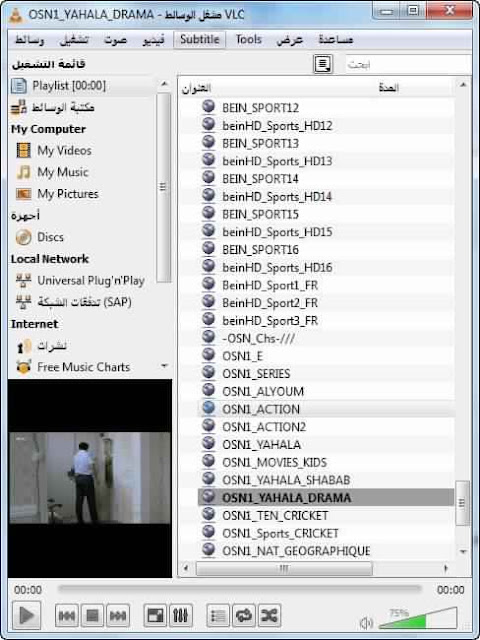
Task: Select OSN1_ALYOUM channel
Action: tap(263, 391)
